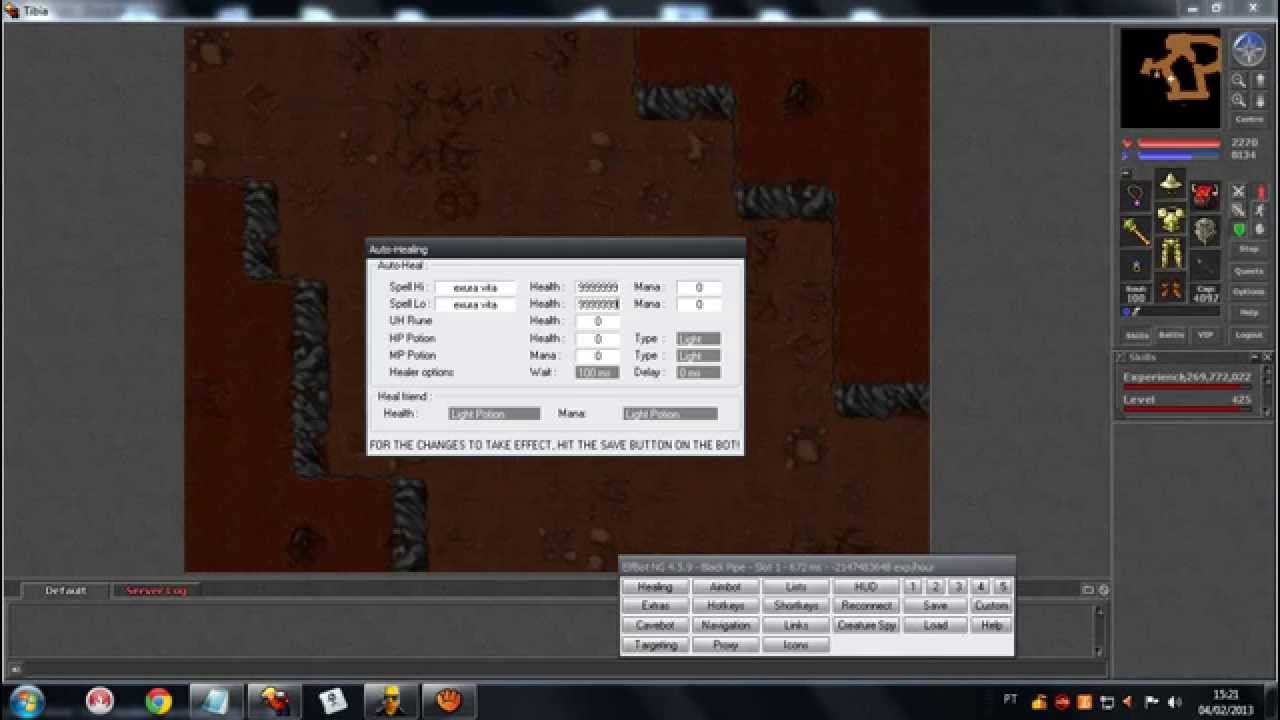Zoom in the minimap with the lower magnifier

coord(1239,100)
